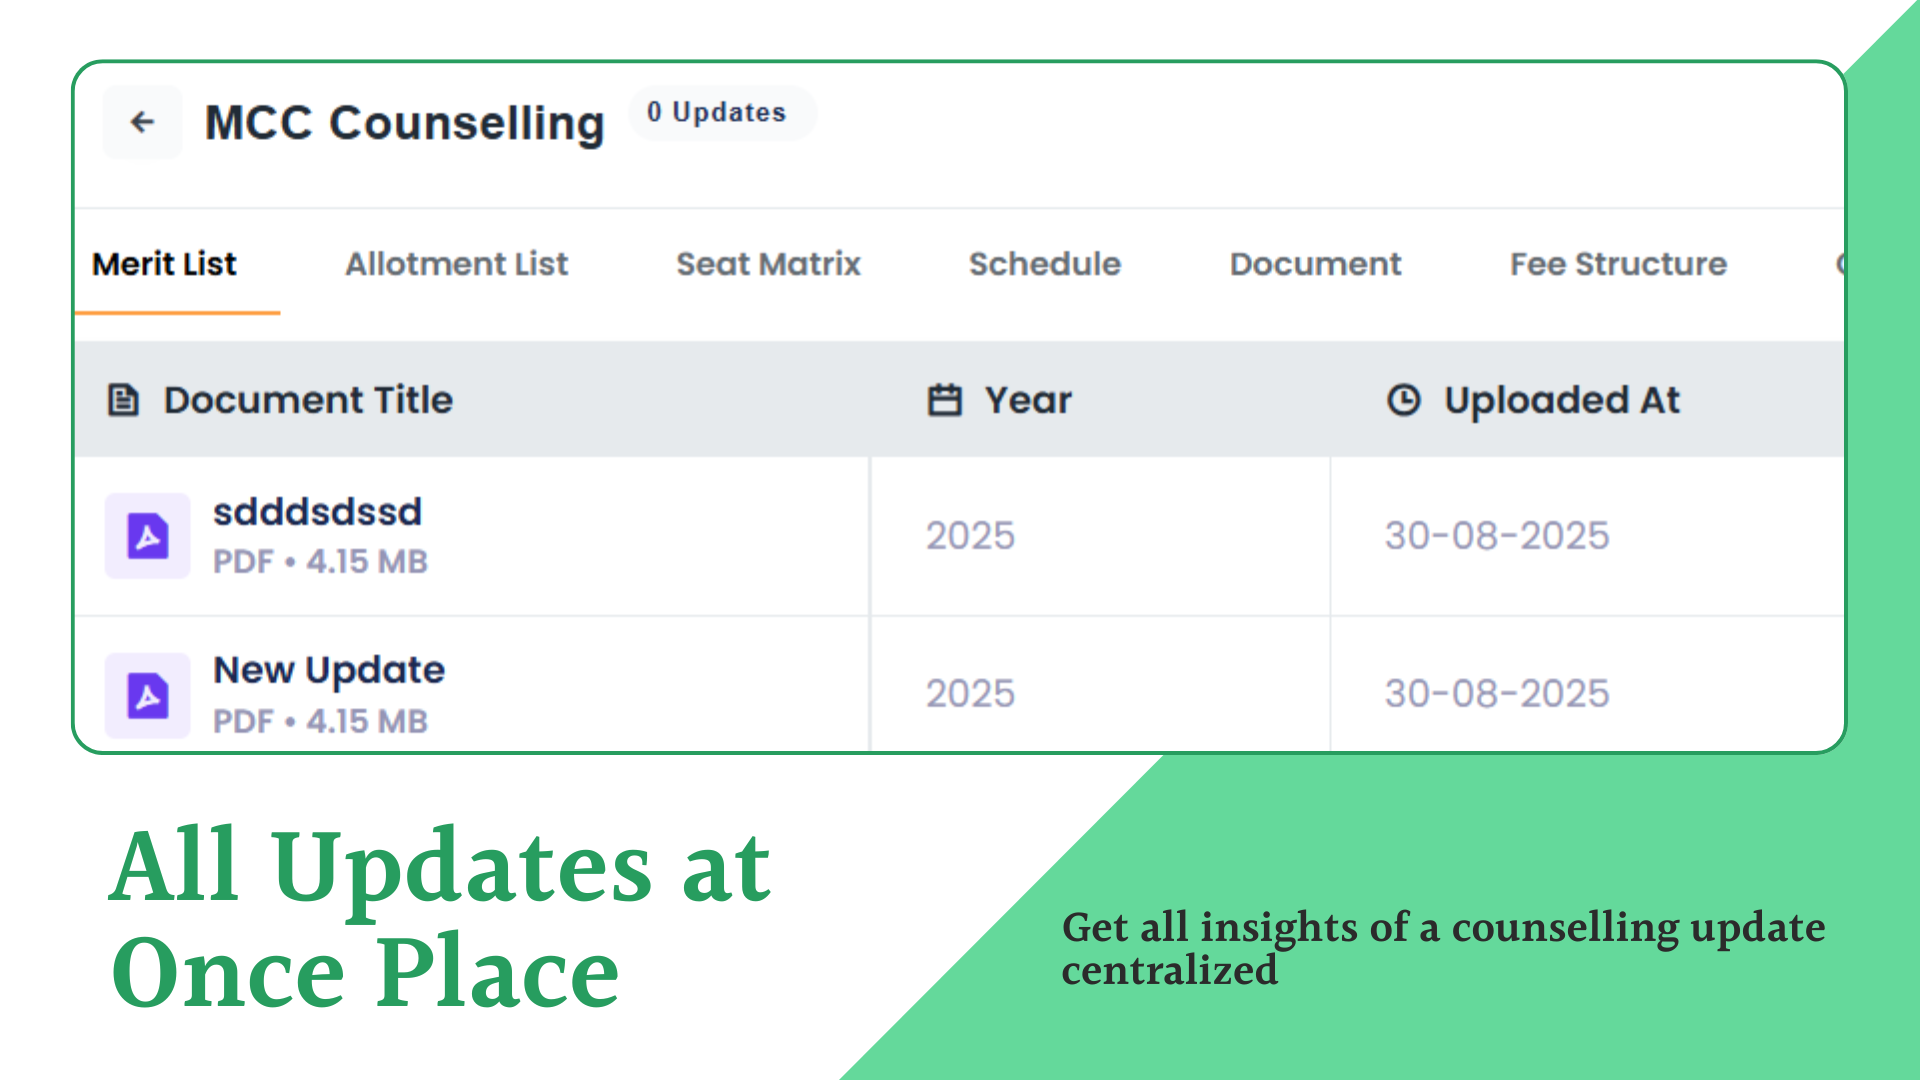
Task: Click the document icon beside Document Title
Action: click(123, 400)
